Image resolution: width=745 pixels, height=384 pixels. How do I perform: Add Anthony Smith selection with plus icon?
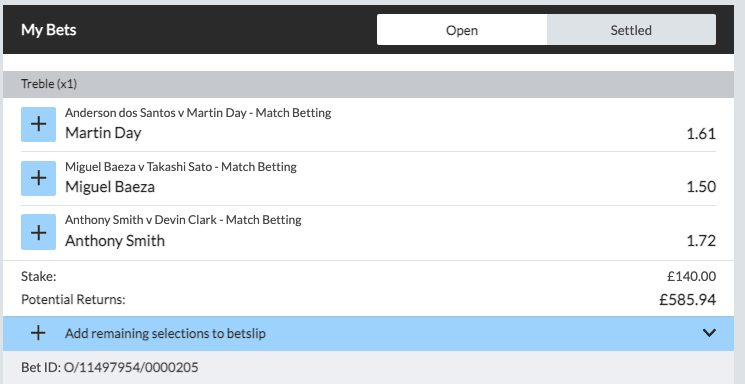38,232
